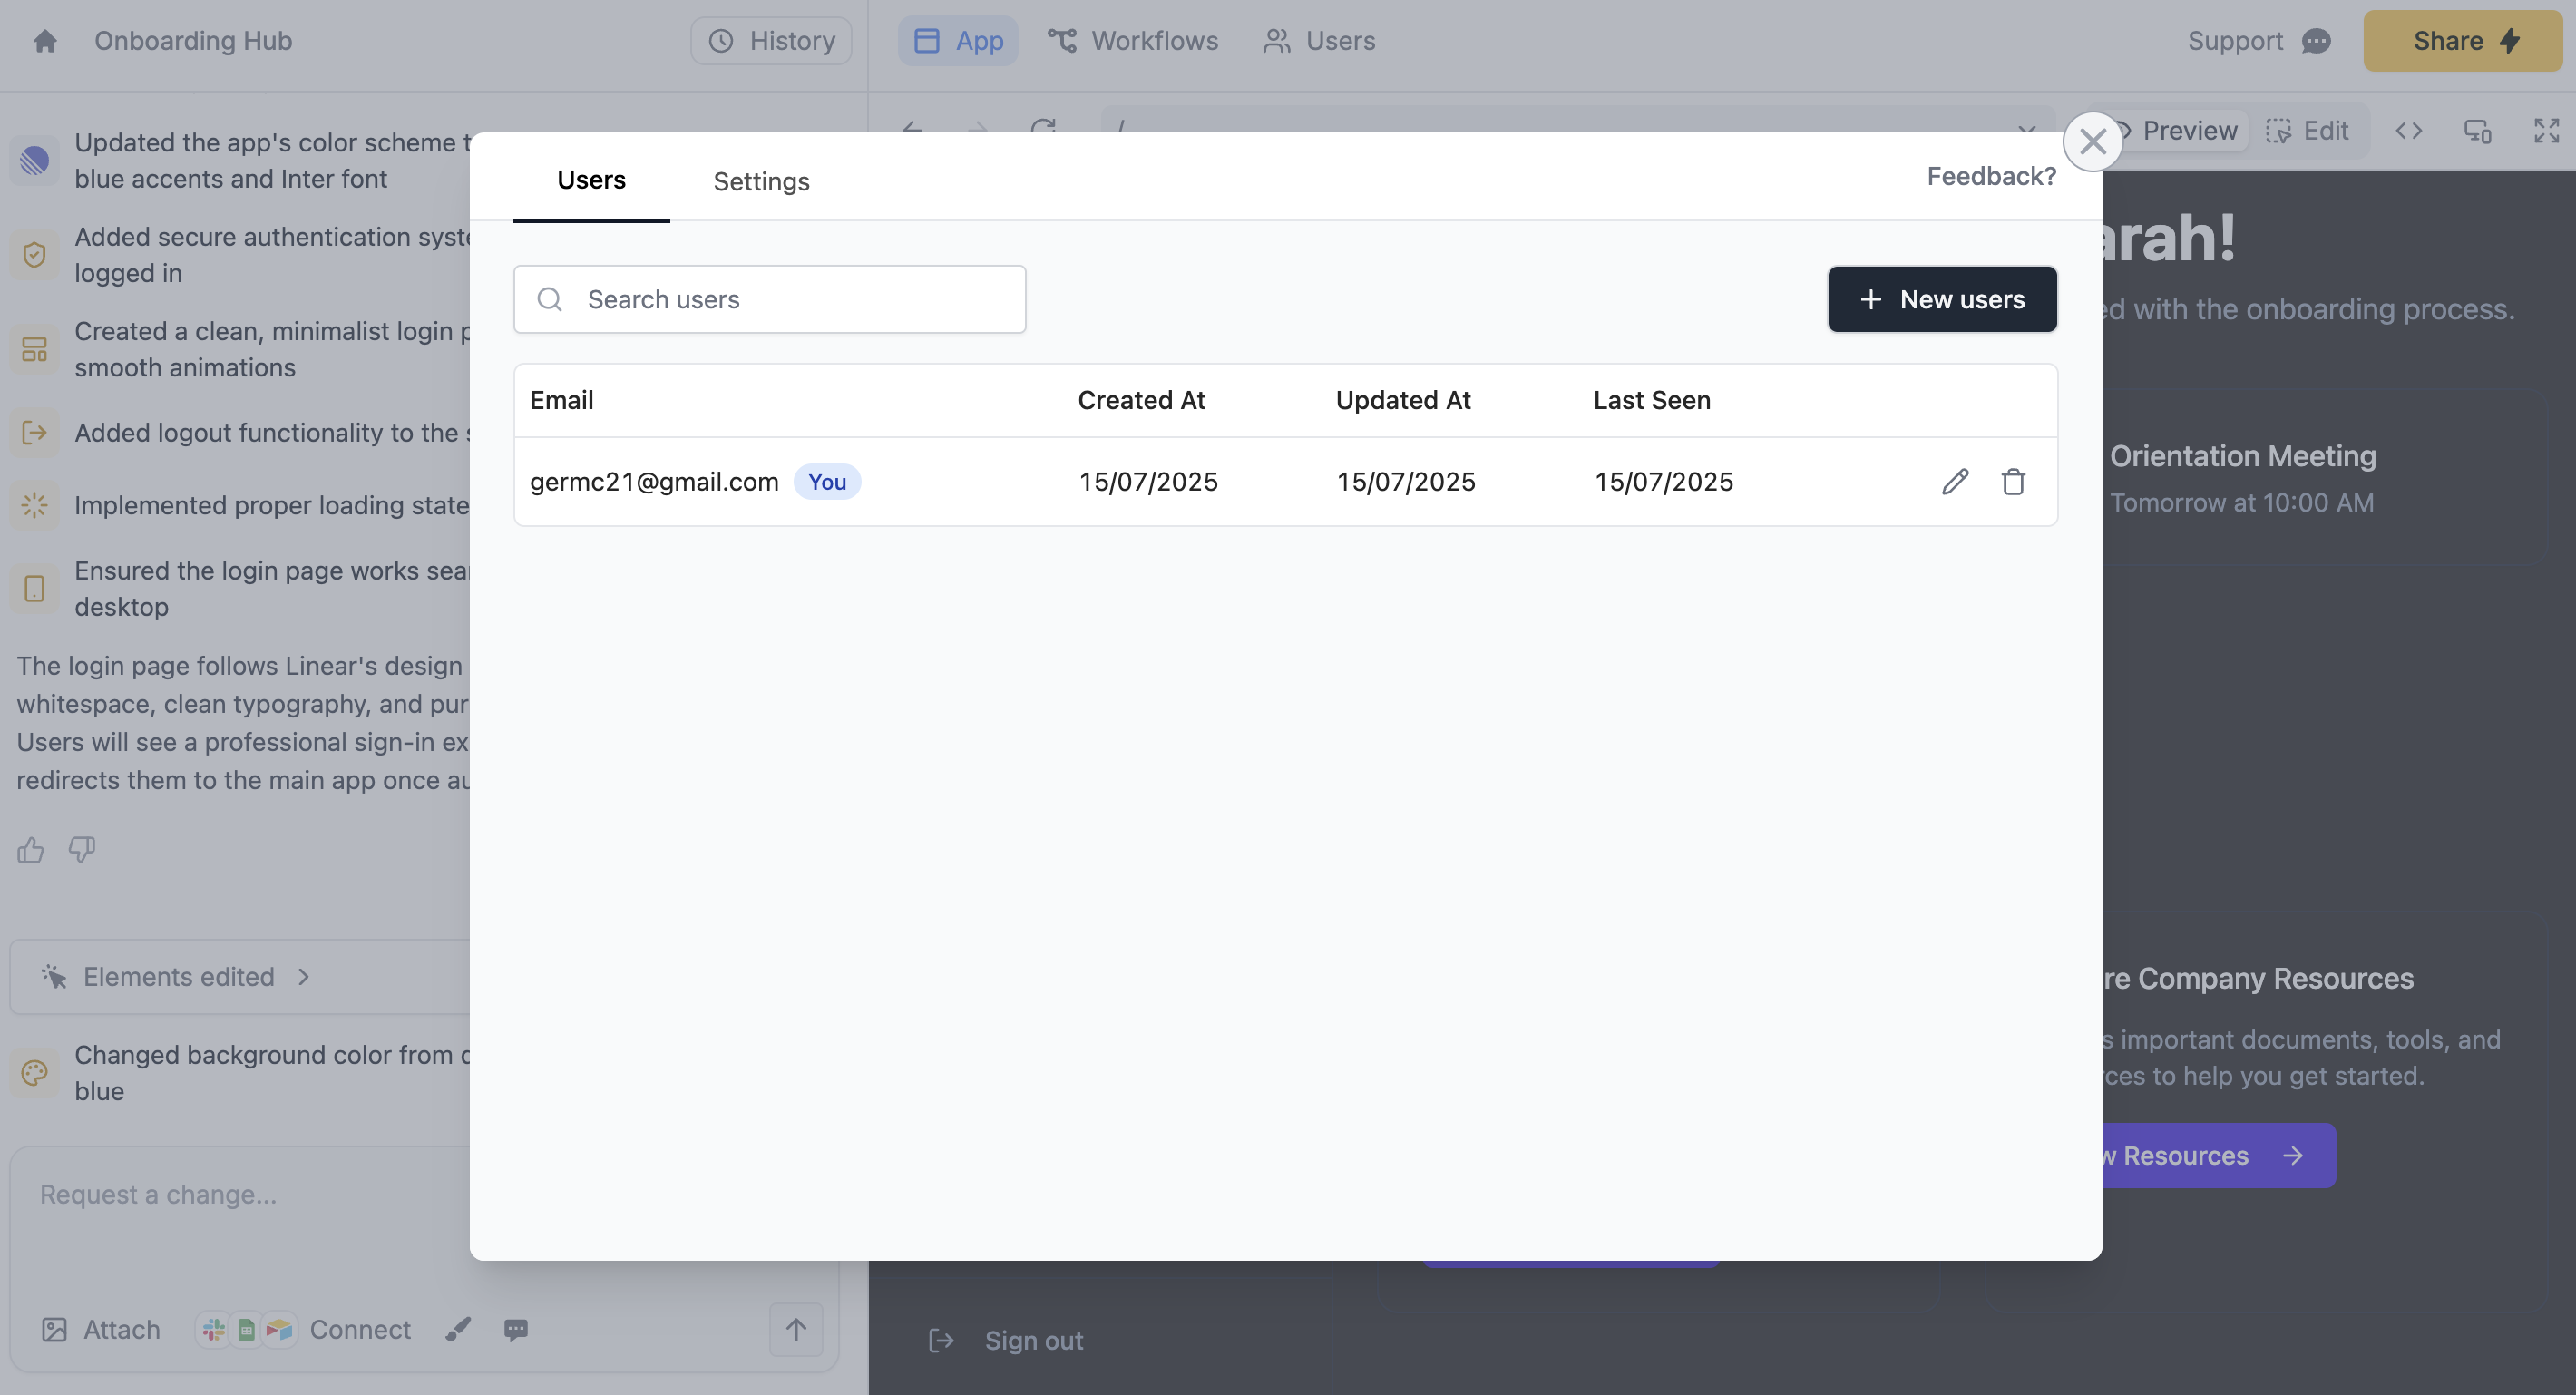Open the code view icon in the toolbar
Screen dimensions: 2576x1395
[x=2410, y=131]
